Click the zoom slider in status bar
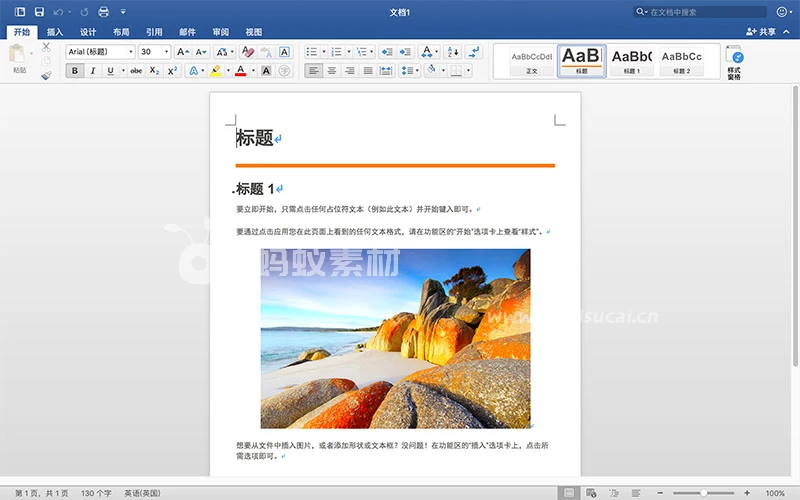800x500 pixels. [x=703, y=493]
